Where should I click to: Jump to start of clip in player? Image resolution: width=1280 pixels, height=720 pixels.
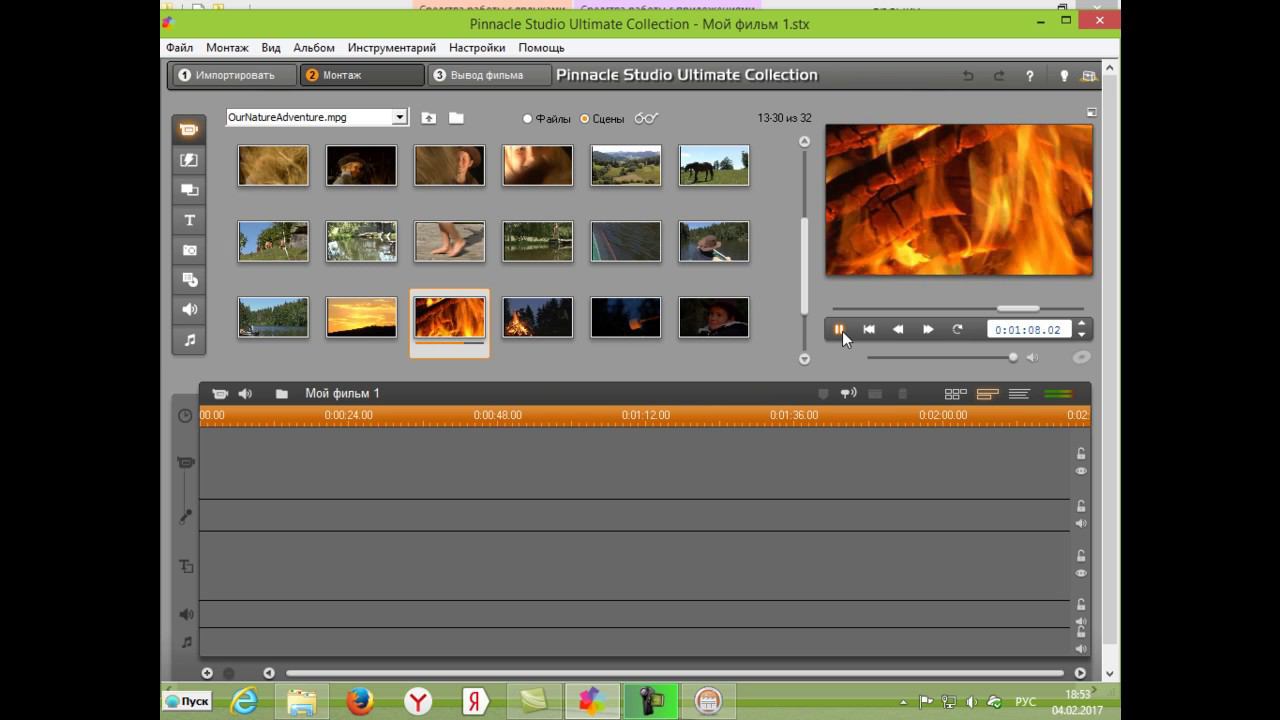coord(869,329)
